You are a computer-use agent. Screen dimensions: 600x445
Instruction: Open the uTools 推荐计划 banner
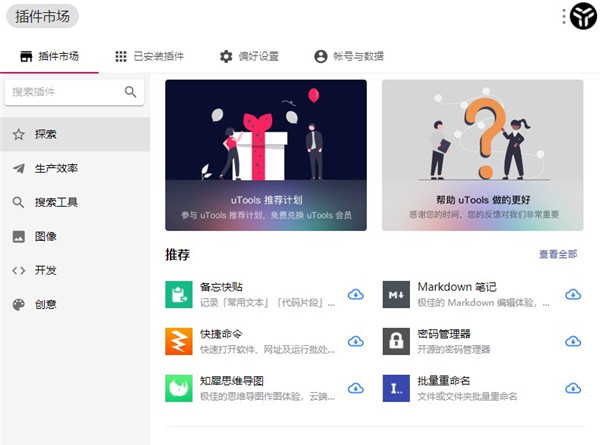pyautogui.click(x=266, y=155)
